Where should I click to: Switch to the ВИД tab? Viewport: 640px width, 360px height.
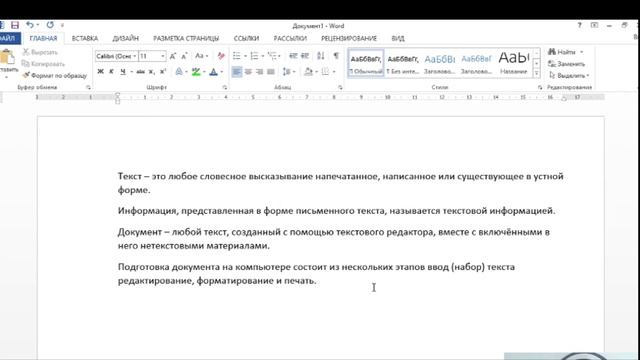(x=398, y=38)
